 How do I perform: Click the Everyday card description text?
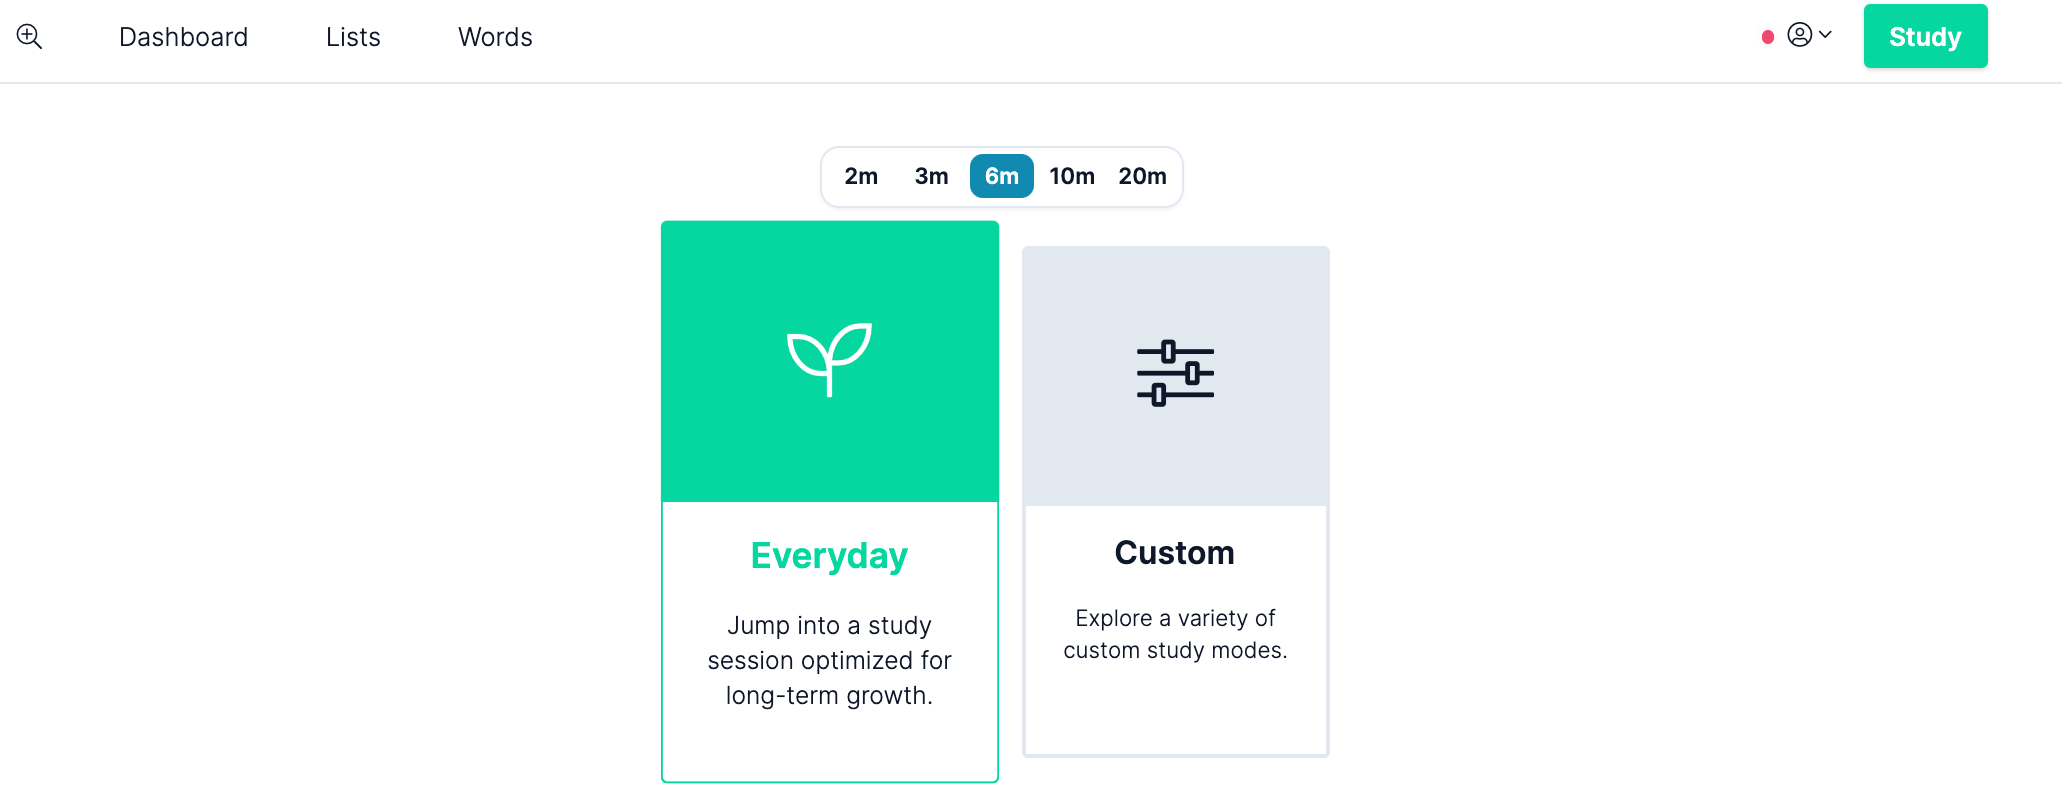(x=829, y=660)
